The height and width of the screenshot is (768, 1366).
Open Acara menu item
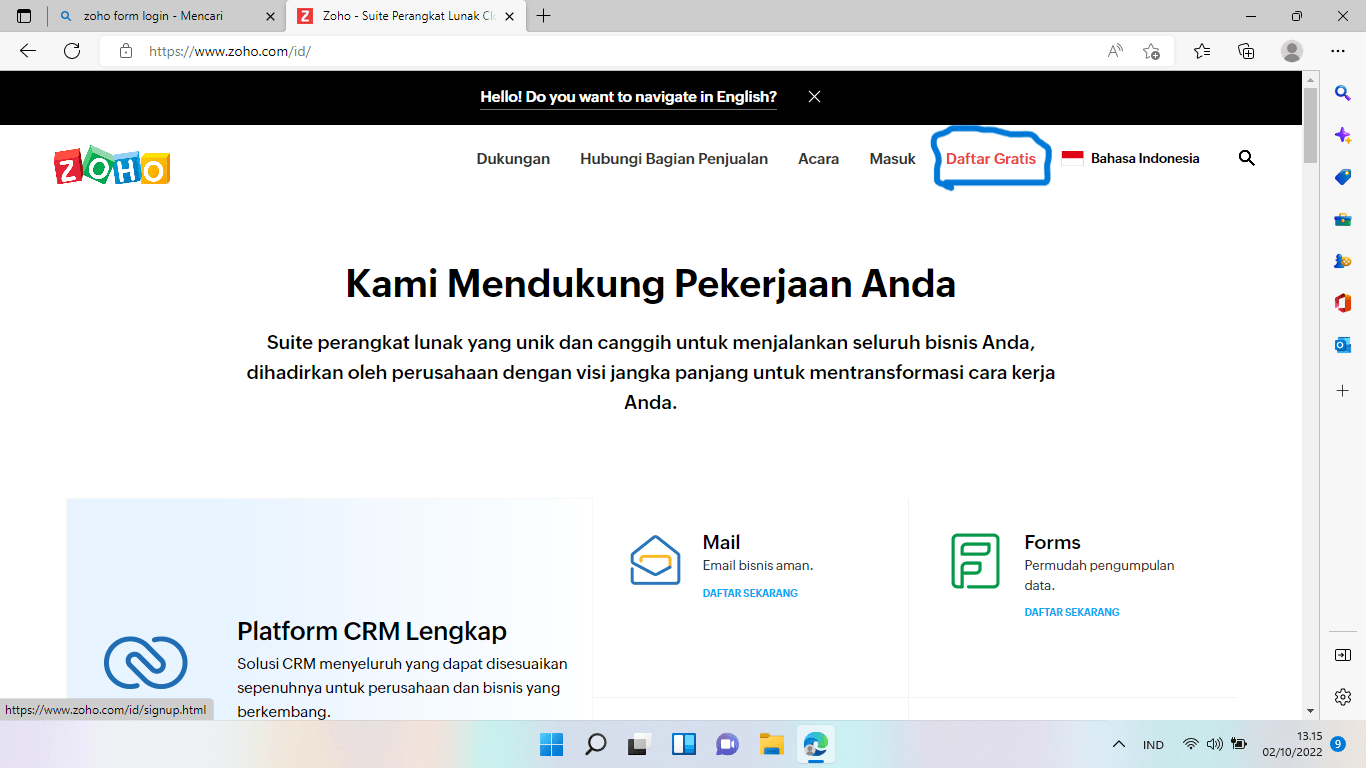click(818, 158)
